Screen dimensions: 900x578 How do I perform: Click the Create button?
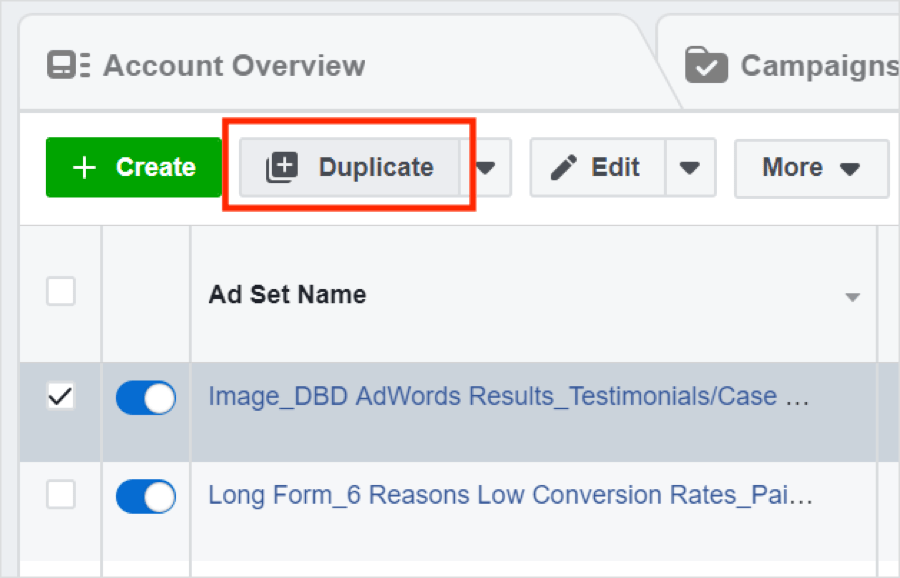pyautogui.click(x=134, y=167)
